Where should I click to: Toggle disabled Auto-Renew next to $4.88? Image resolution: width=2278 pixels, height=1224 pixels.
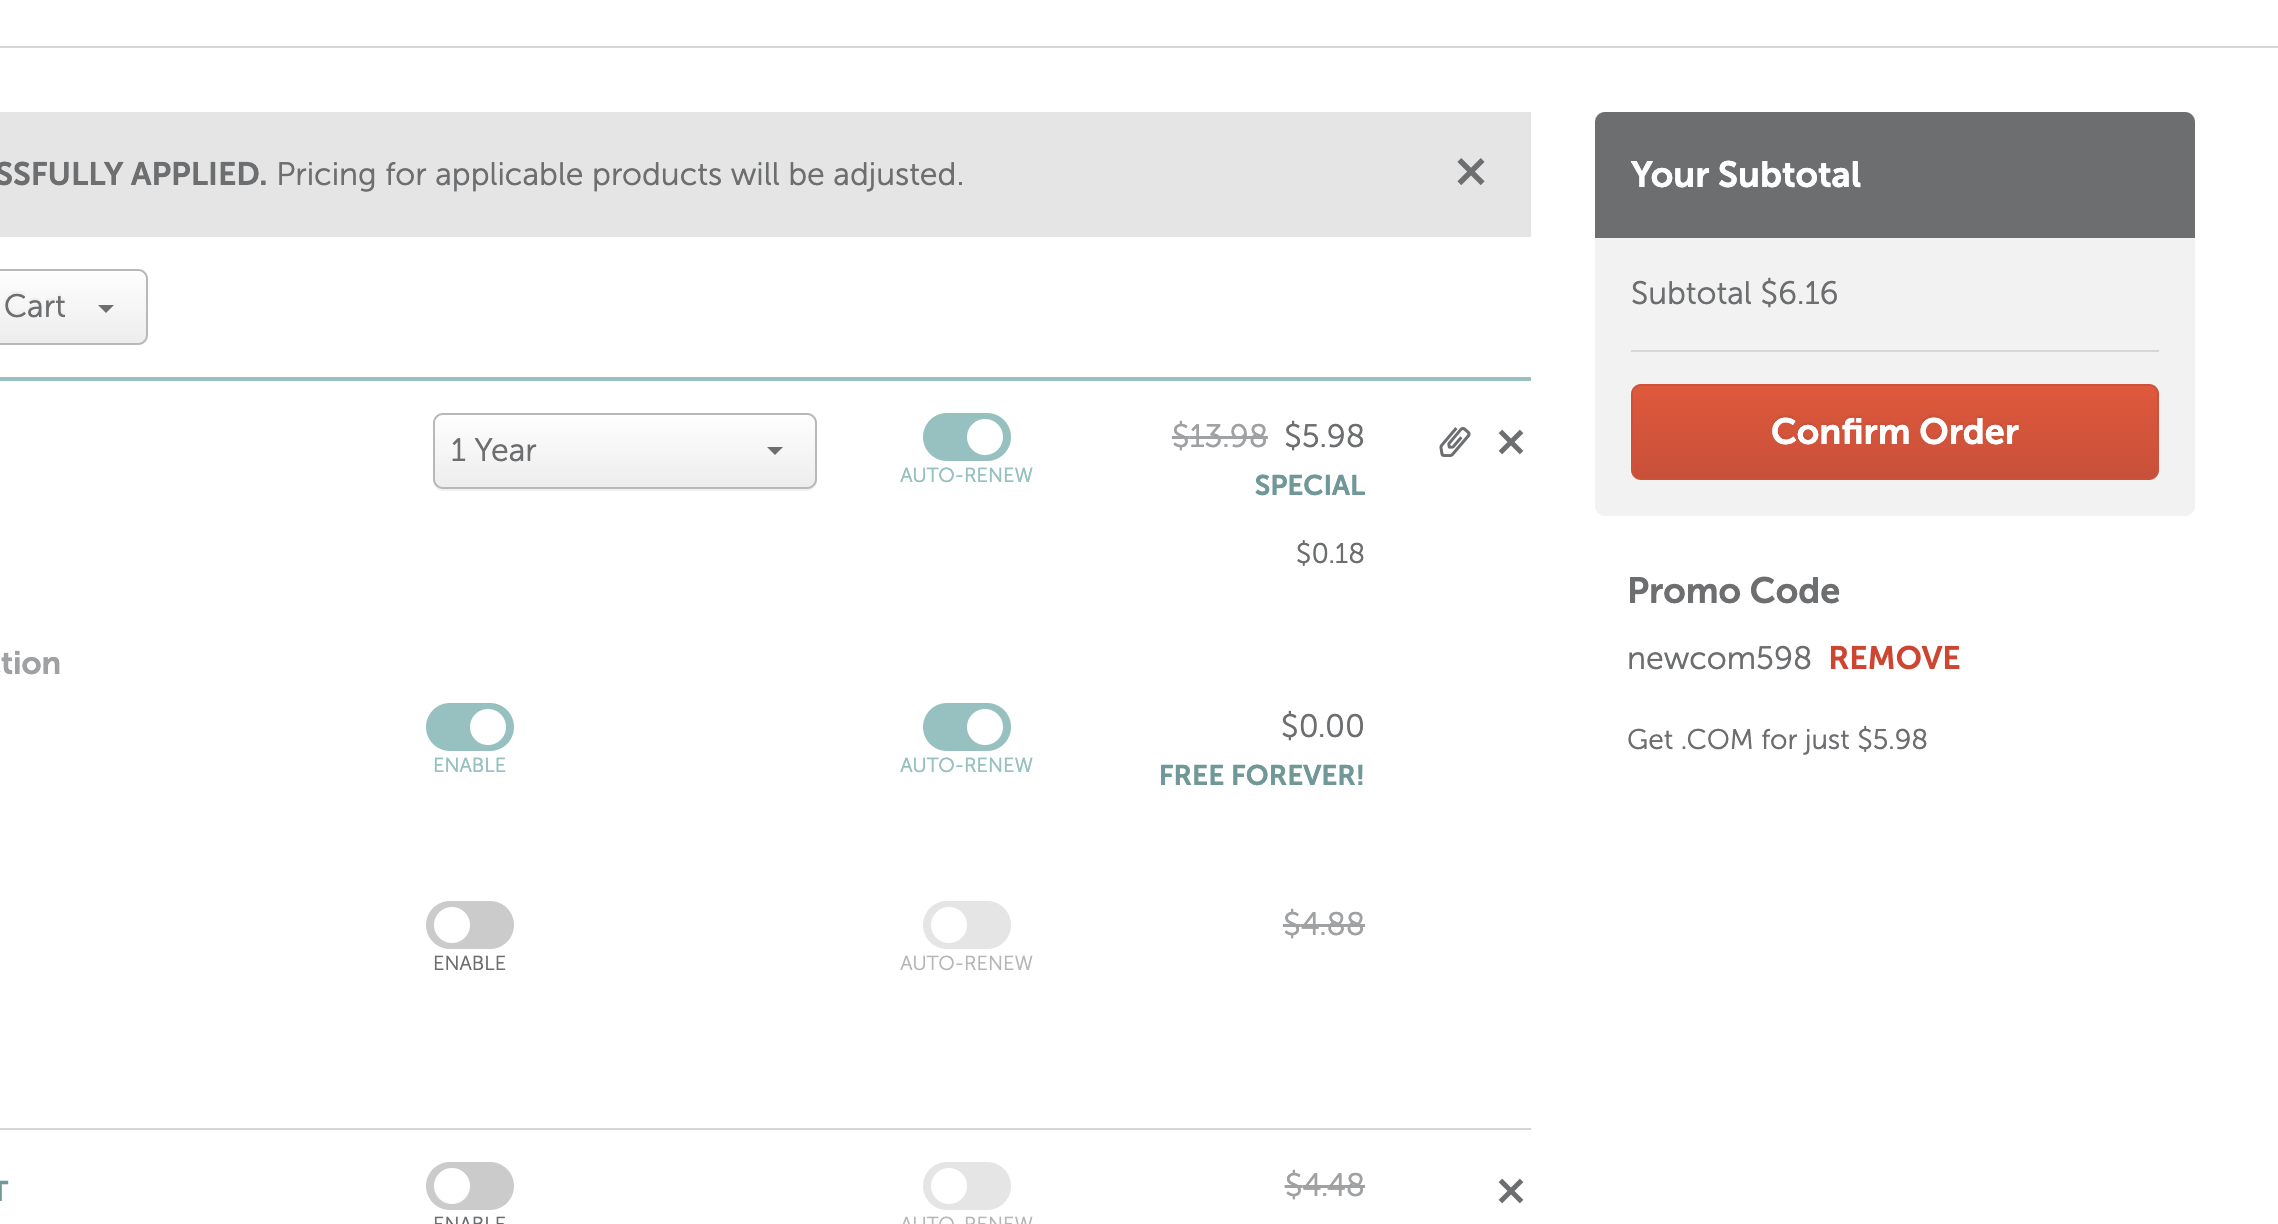point(966,925)
